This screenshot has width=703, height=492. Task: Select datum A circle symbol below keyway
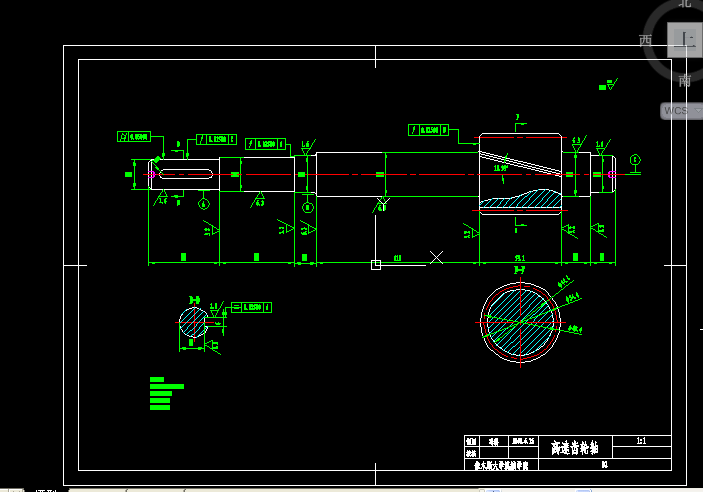(x=204, y=204)
